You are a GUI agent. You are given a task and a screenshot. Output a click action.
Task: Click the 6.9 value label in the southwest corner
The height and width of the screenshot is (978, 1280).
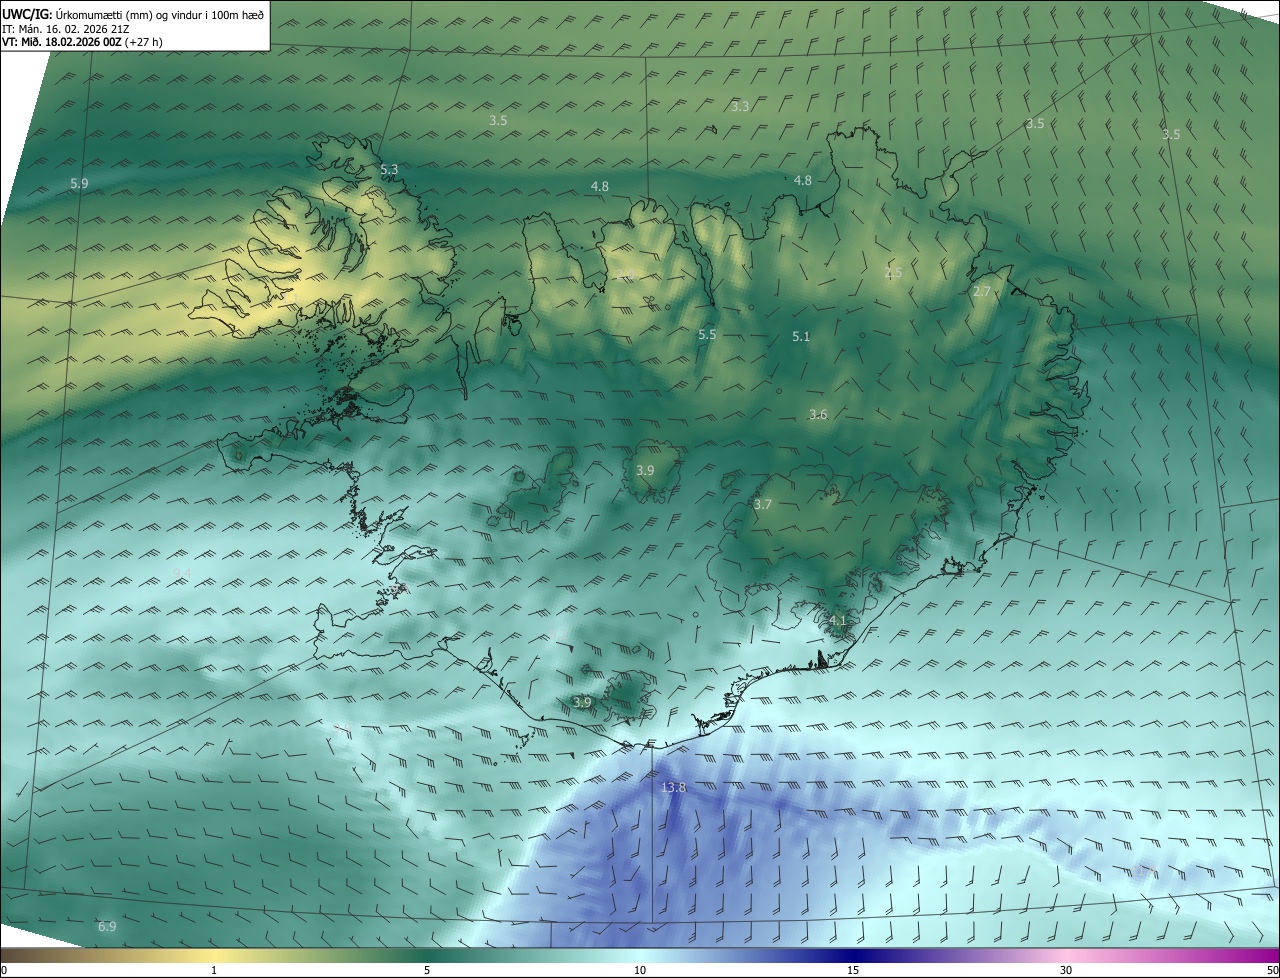pyautogui.click(x=107, y=927)
